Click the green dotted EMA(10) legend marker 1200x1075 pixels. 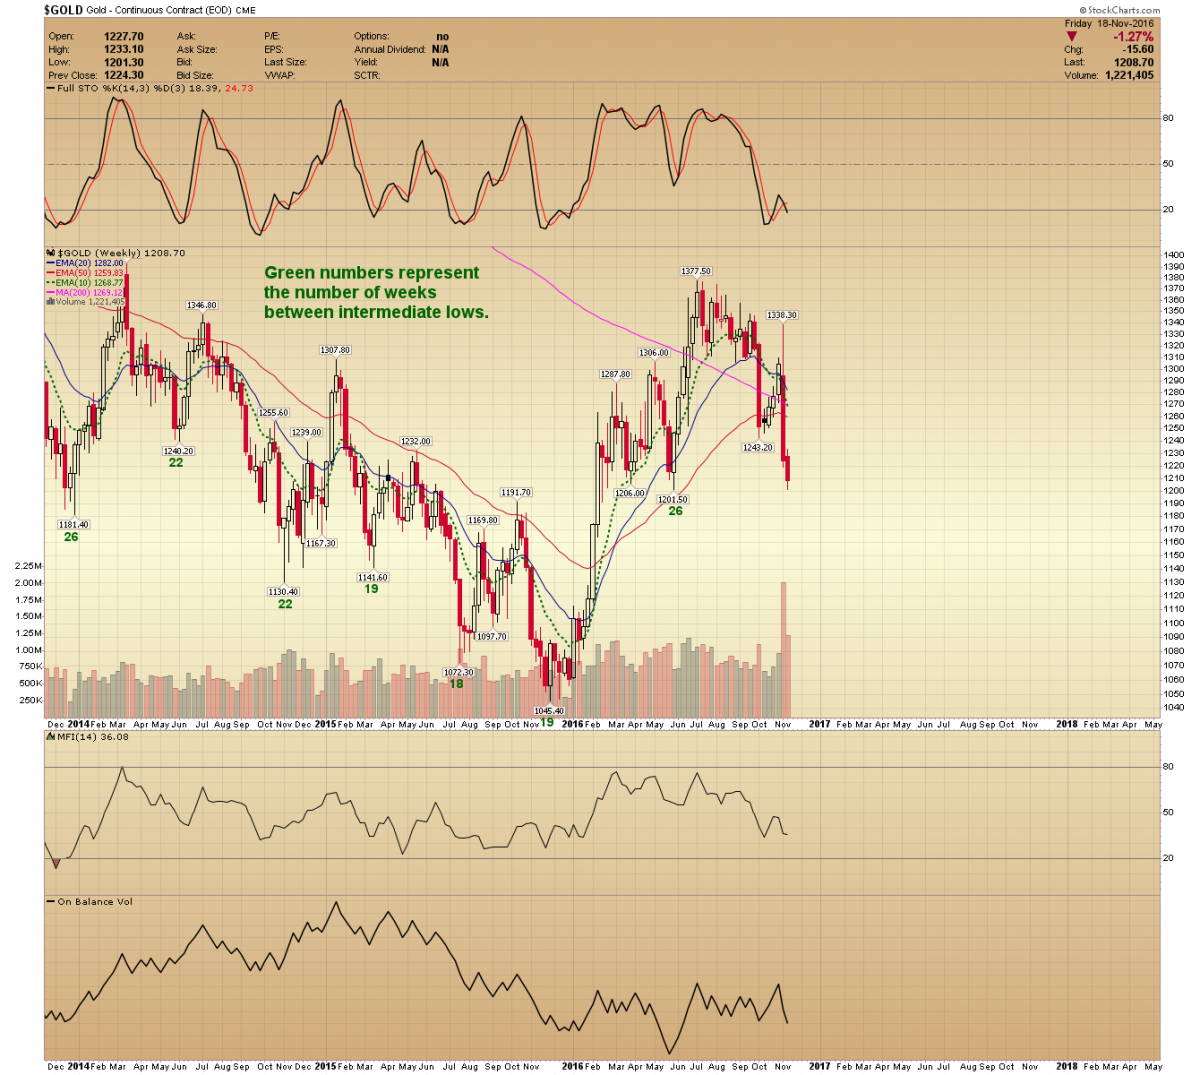pyautogui.click(x=51, y=282)
